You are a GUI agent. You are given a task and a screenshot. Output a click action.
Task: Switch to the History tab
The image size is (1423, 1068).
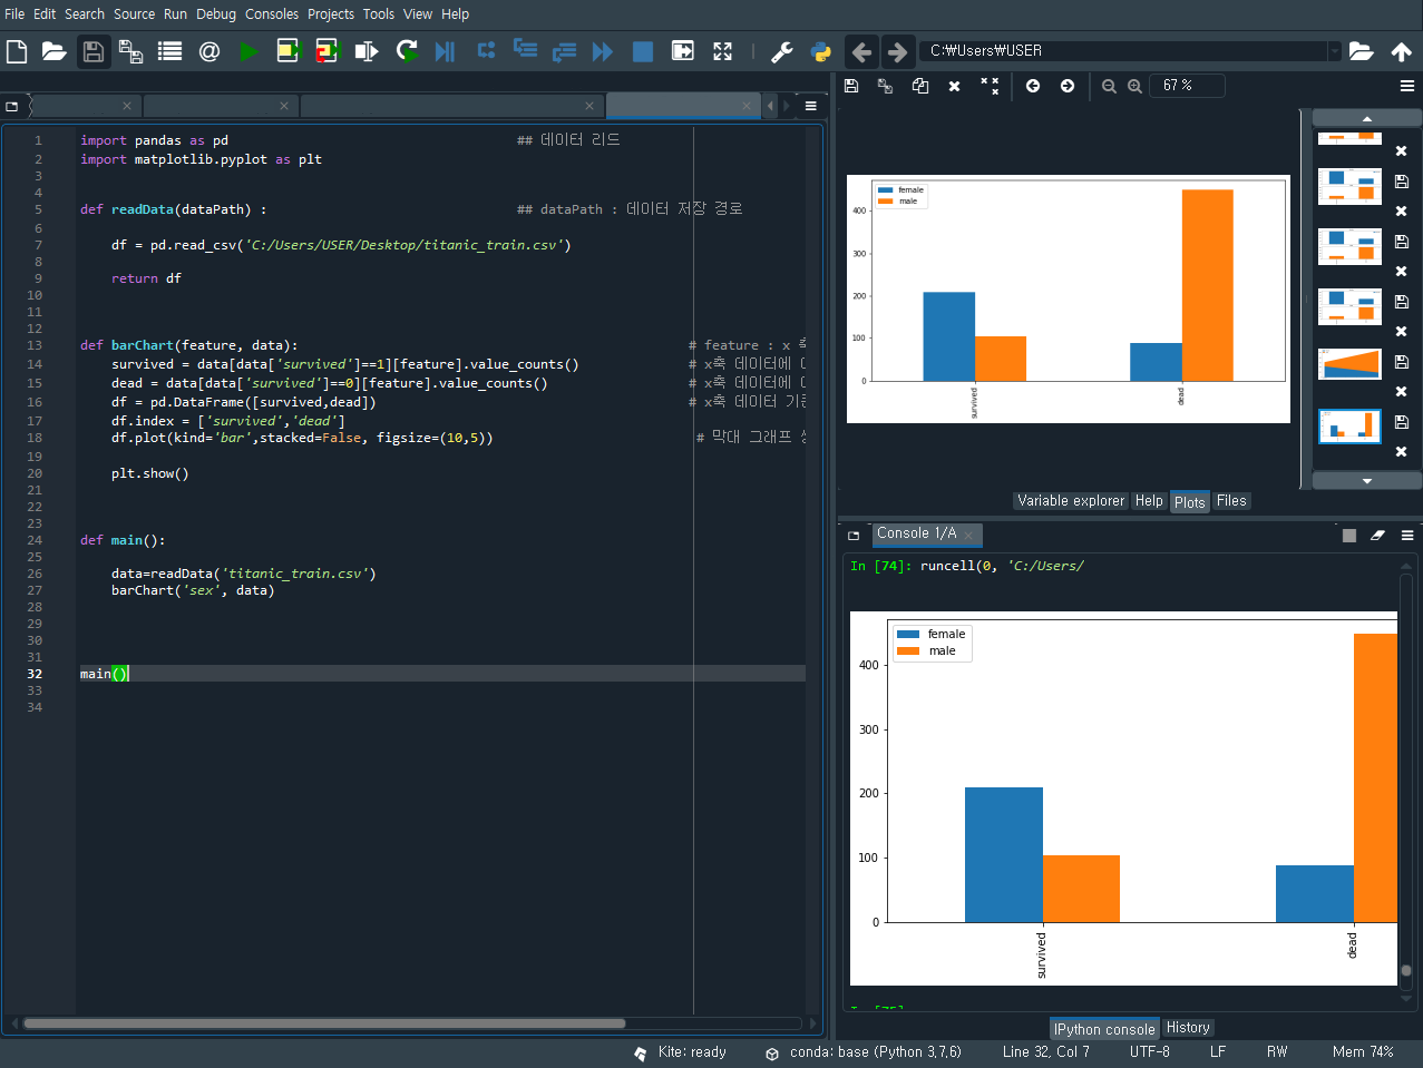[x=1188, y=1028]
